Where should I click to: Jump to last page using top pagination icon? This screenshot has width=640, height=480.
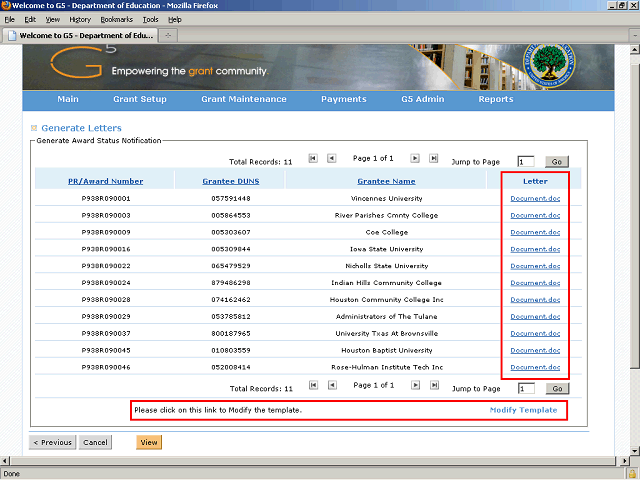pyautogui.click(x=433, y=158)
